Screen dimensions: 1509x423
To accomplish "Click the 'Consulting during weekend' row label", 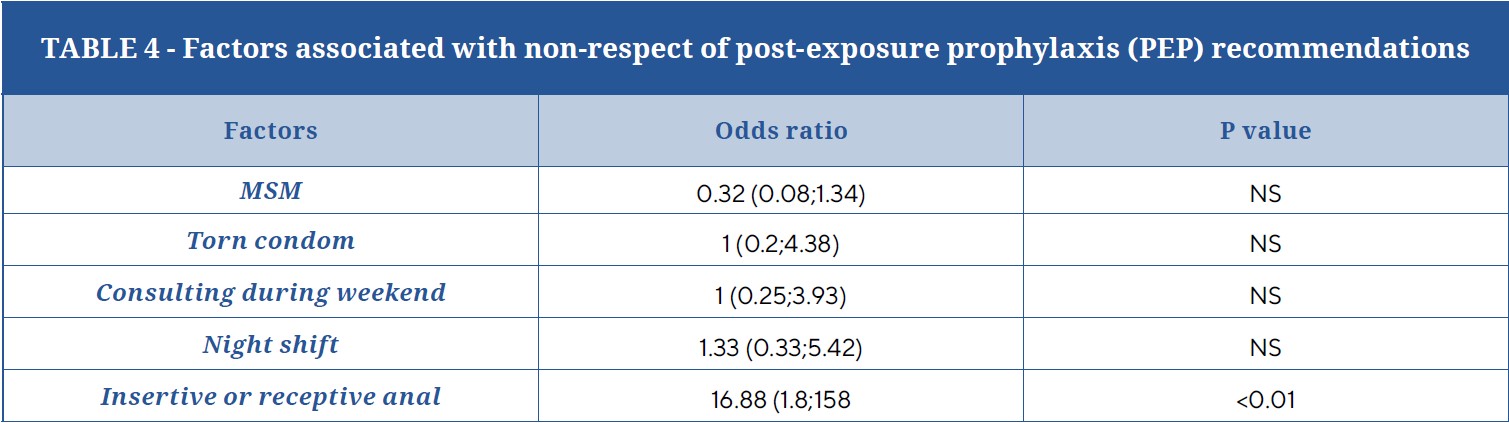I will 271,294.
